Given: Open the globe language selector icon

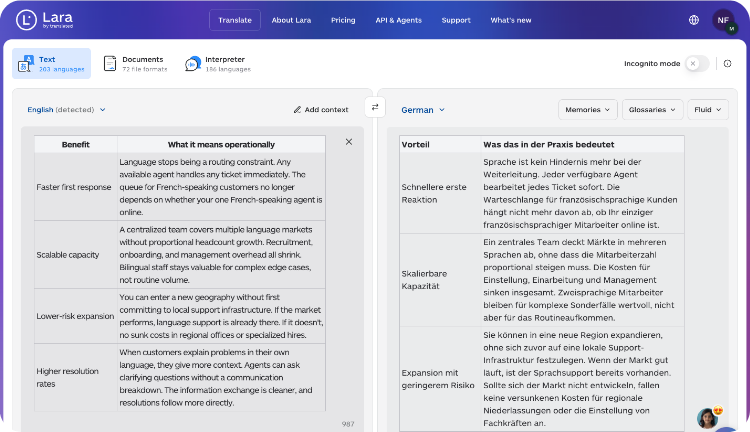Looking at the screenshot, I should [694, 20].
